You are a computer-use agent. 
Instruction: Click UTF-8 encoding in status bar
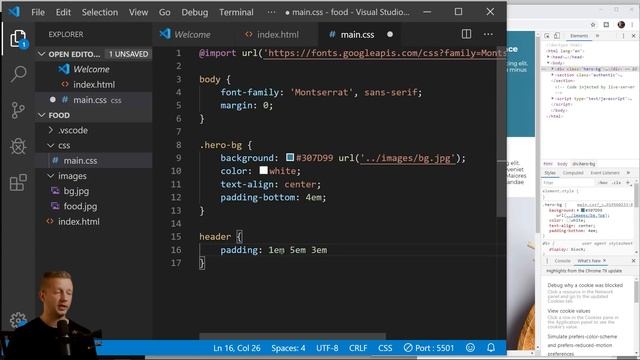tap(327, 348)
